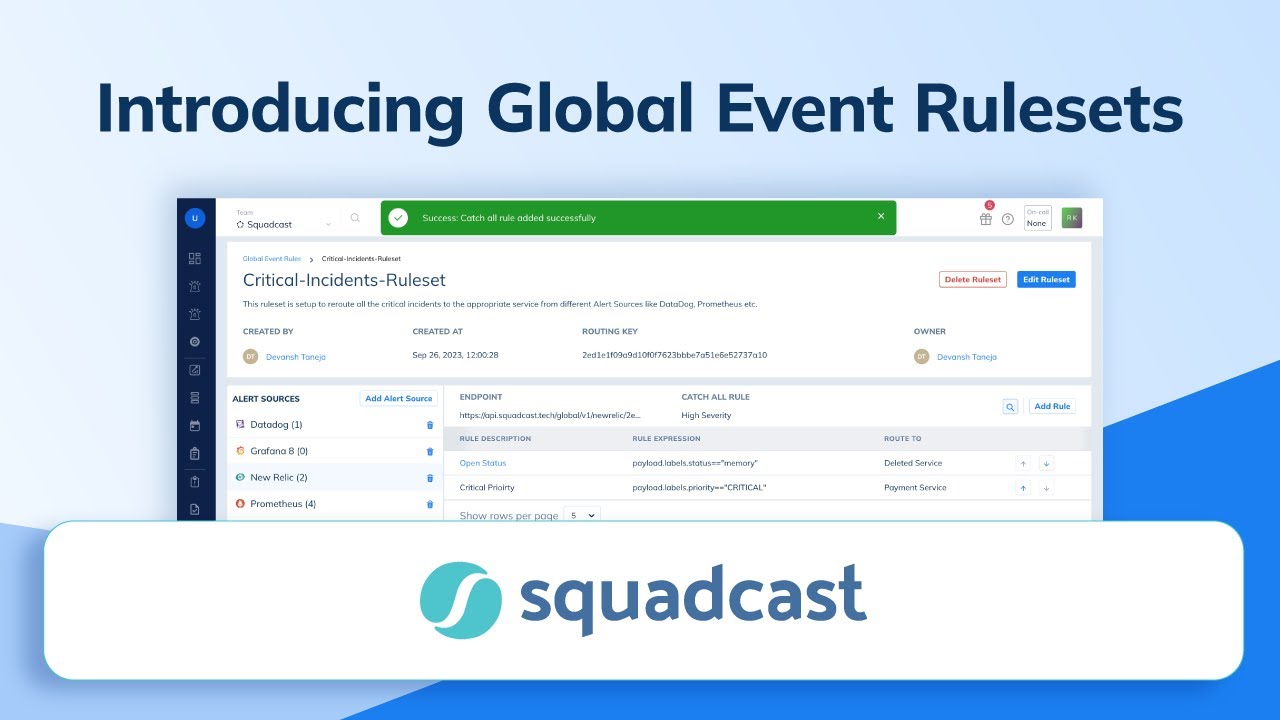Delete the New Relic alert source

tap(430, 478)
